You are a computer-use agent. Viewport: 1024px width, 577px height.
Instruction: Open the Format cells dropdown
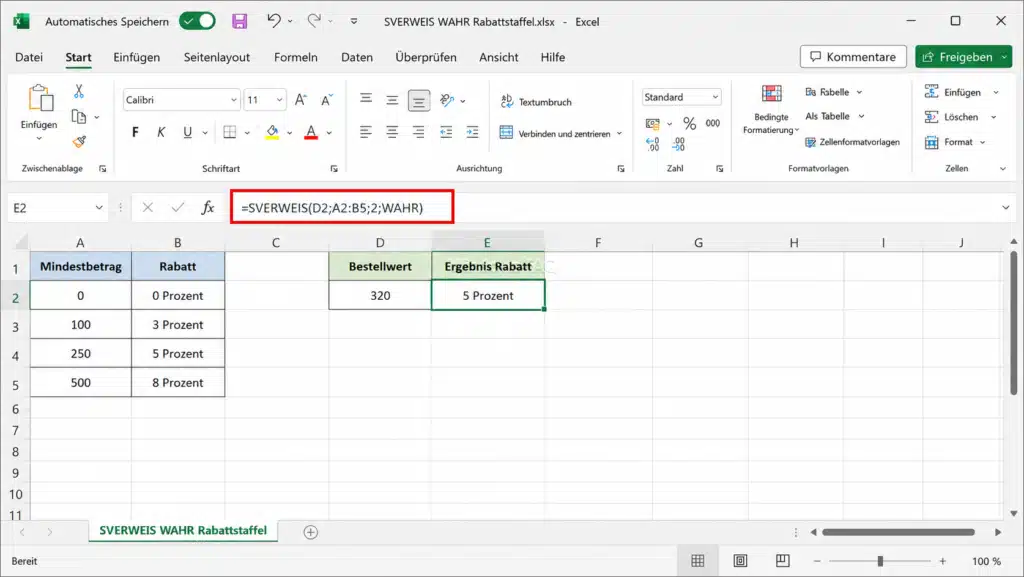[954, 142]
